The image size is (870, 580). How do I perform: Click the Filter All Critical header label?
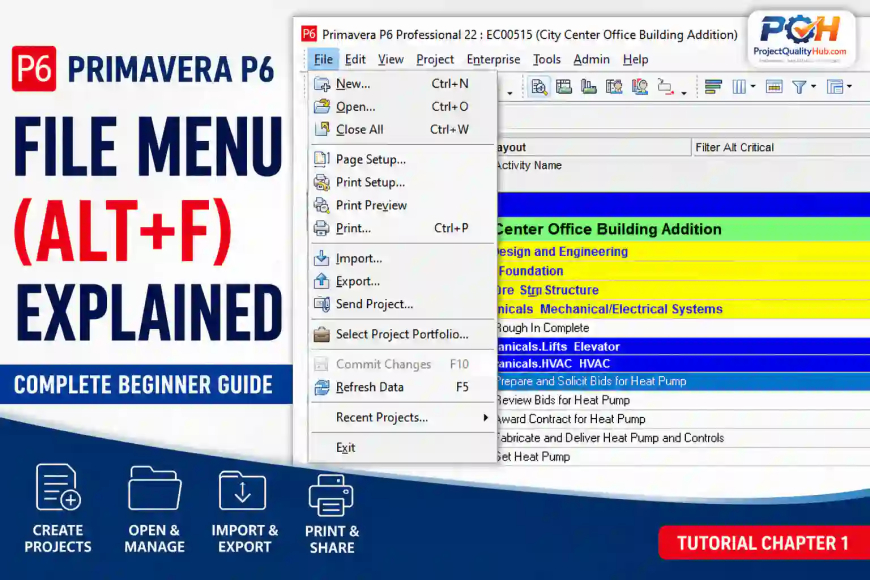point(735,148)
